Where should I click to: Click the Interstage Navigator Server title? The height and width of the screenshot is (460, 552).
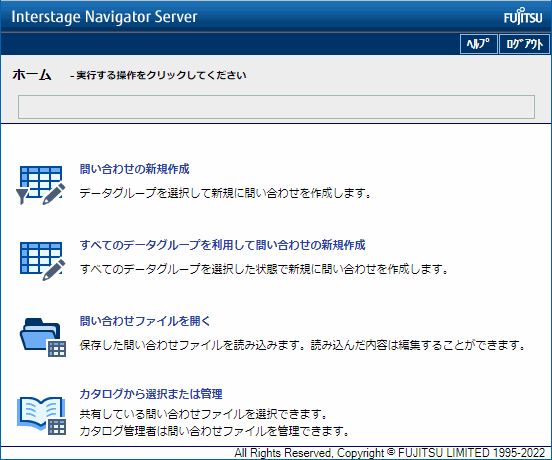pyautogui.click(x=104, y=17)
